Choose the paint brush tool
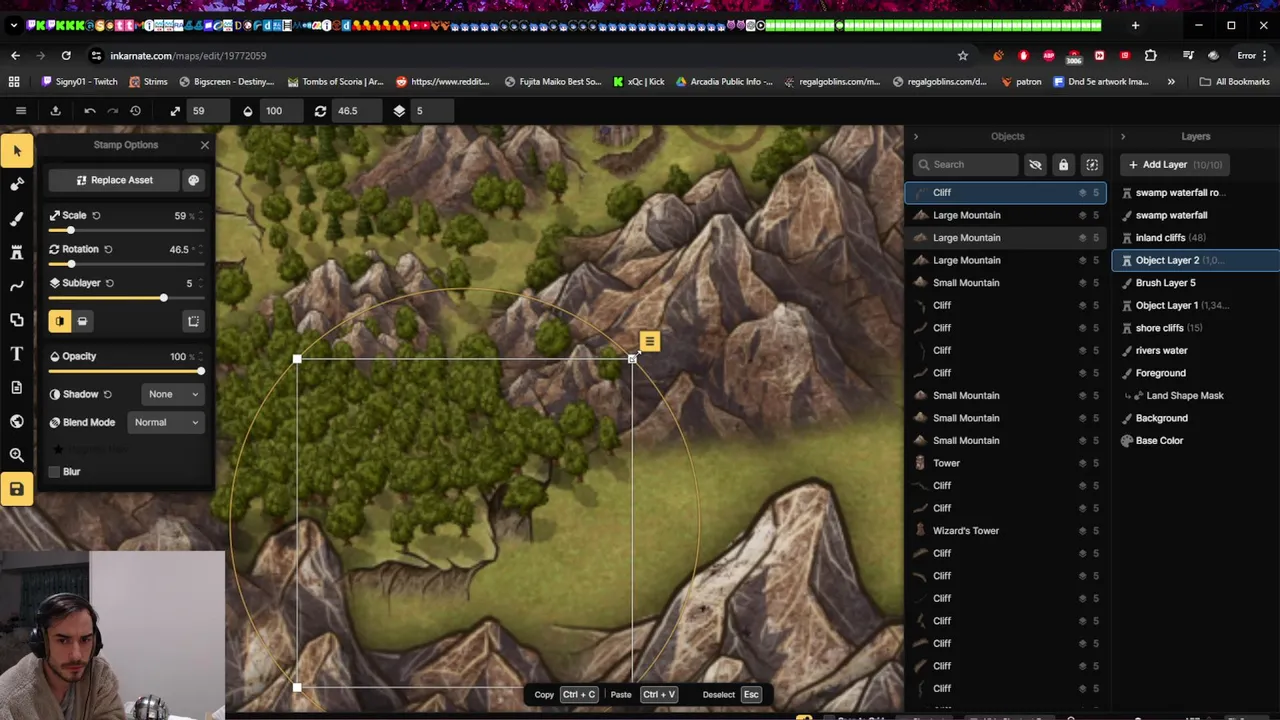1280x720 pixels. (x=16, y=219)
